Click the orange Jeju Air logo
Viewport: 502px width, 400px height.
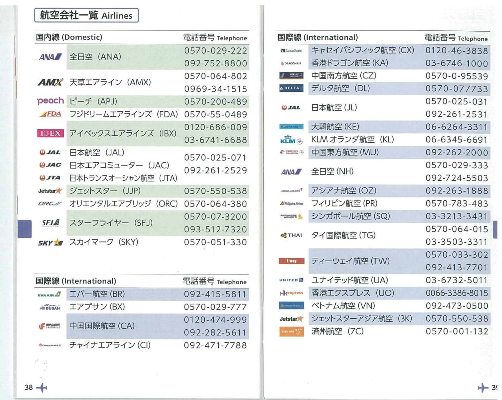click(x=292, y=332)
